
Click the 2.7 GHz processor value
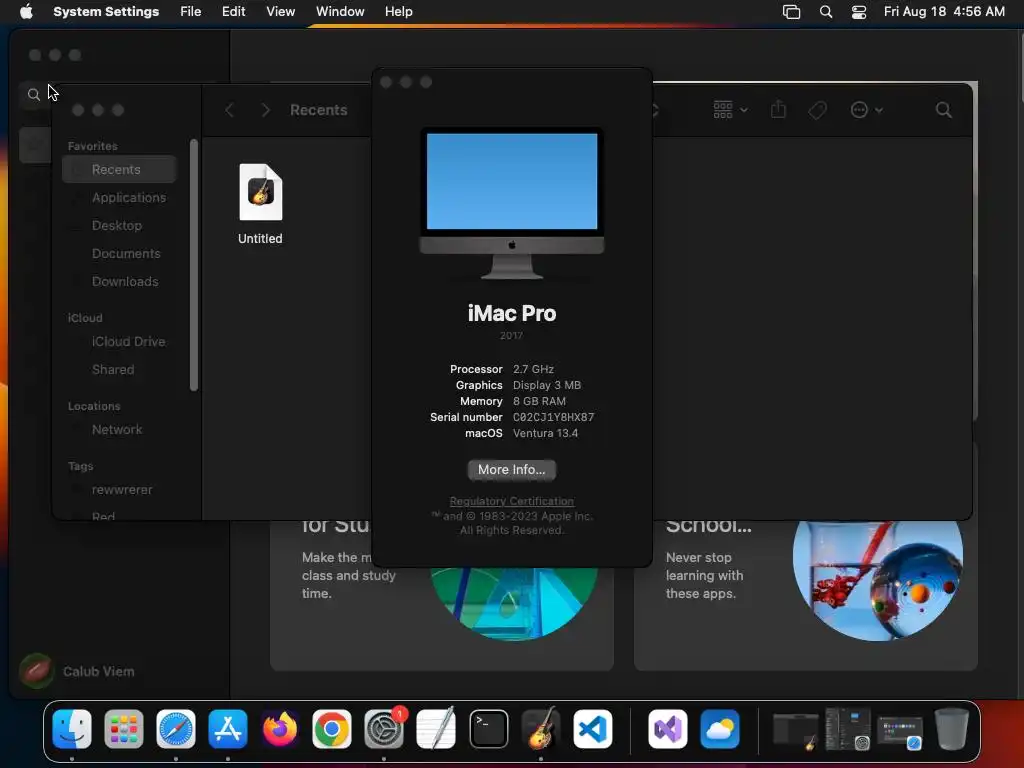tap(533, 369)
